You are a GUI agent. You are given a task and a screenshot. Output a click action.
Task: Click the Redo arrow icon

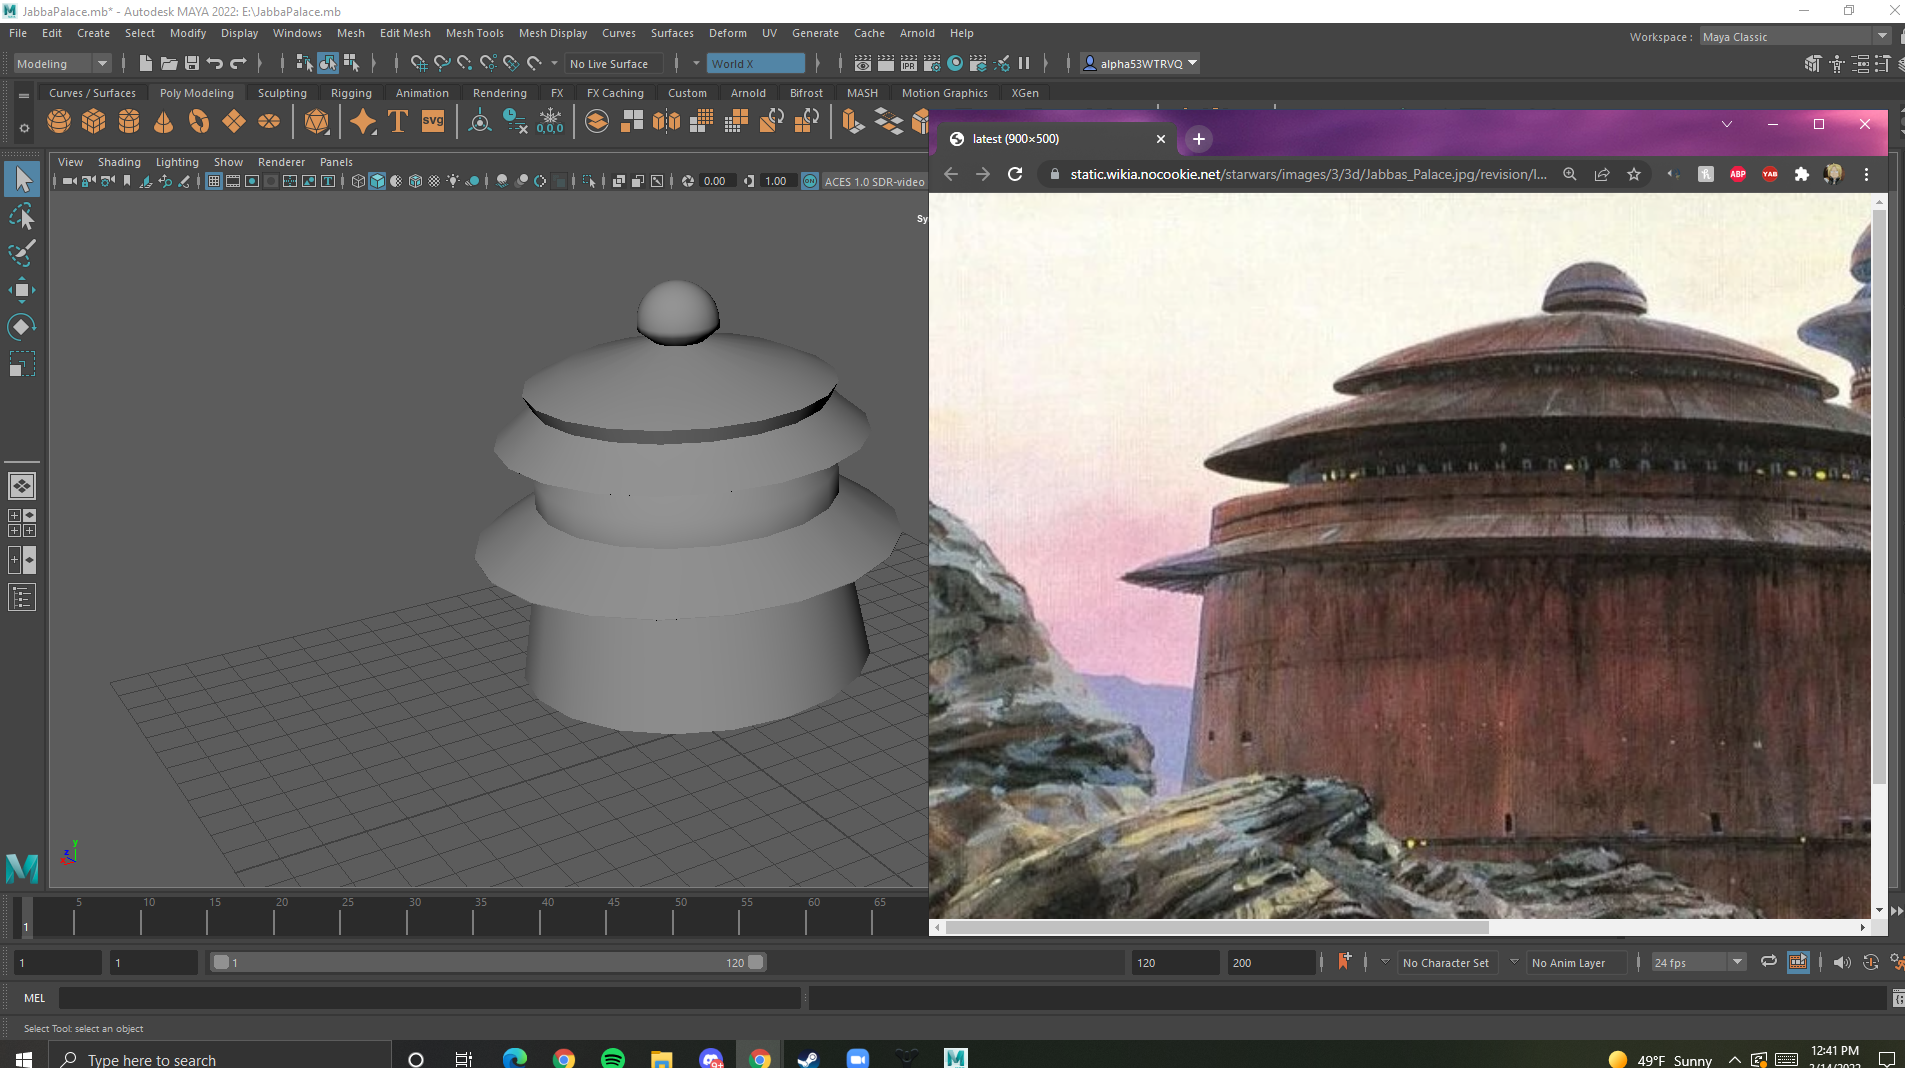click(x=238, y=63)
